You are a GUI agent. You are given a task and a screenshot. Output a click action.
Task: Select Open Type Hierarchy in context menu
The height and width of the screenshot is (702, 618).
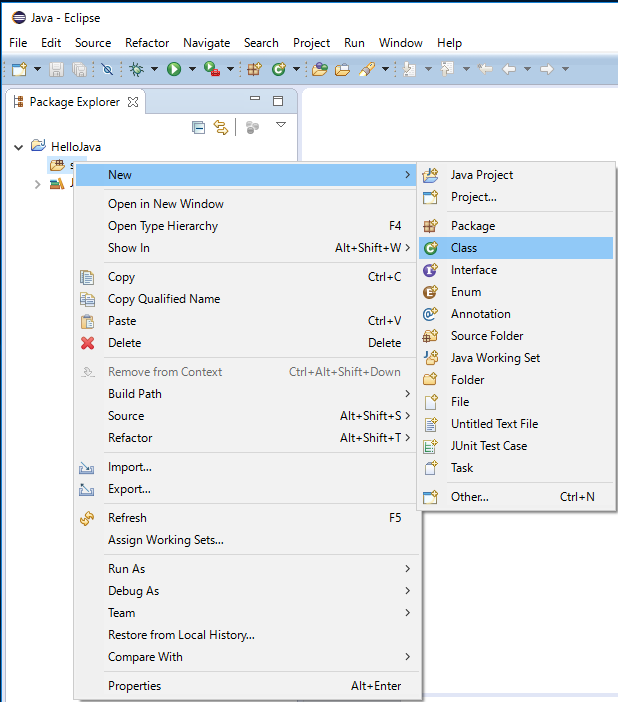pos(246,226)
